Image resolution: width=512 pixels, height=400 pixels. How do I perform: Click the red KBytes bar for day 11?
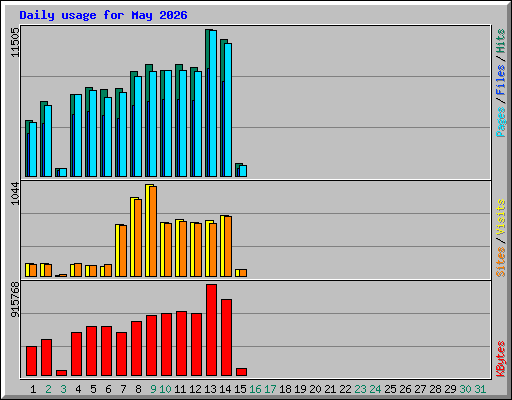click(x=181, y=343)
